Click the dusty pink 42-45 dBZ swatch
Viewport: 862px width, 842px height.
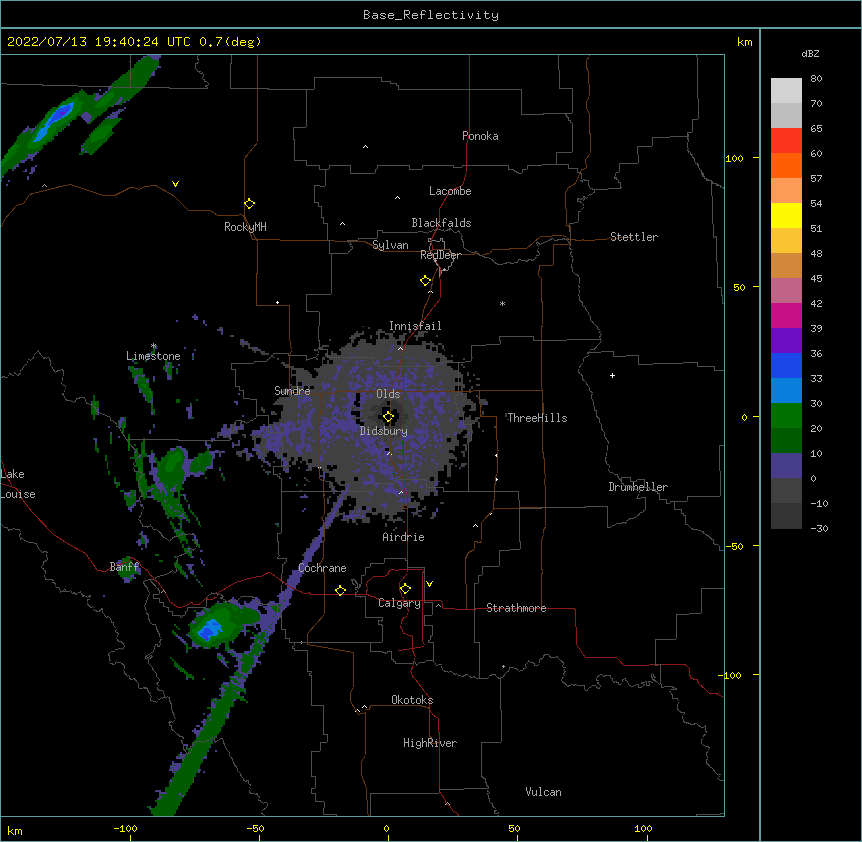pyautogui.click(x=786, y=291)
